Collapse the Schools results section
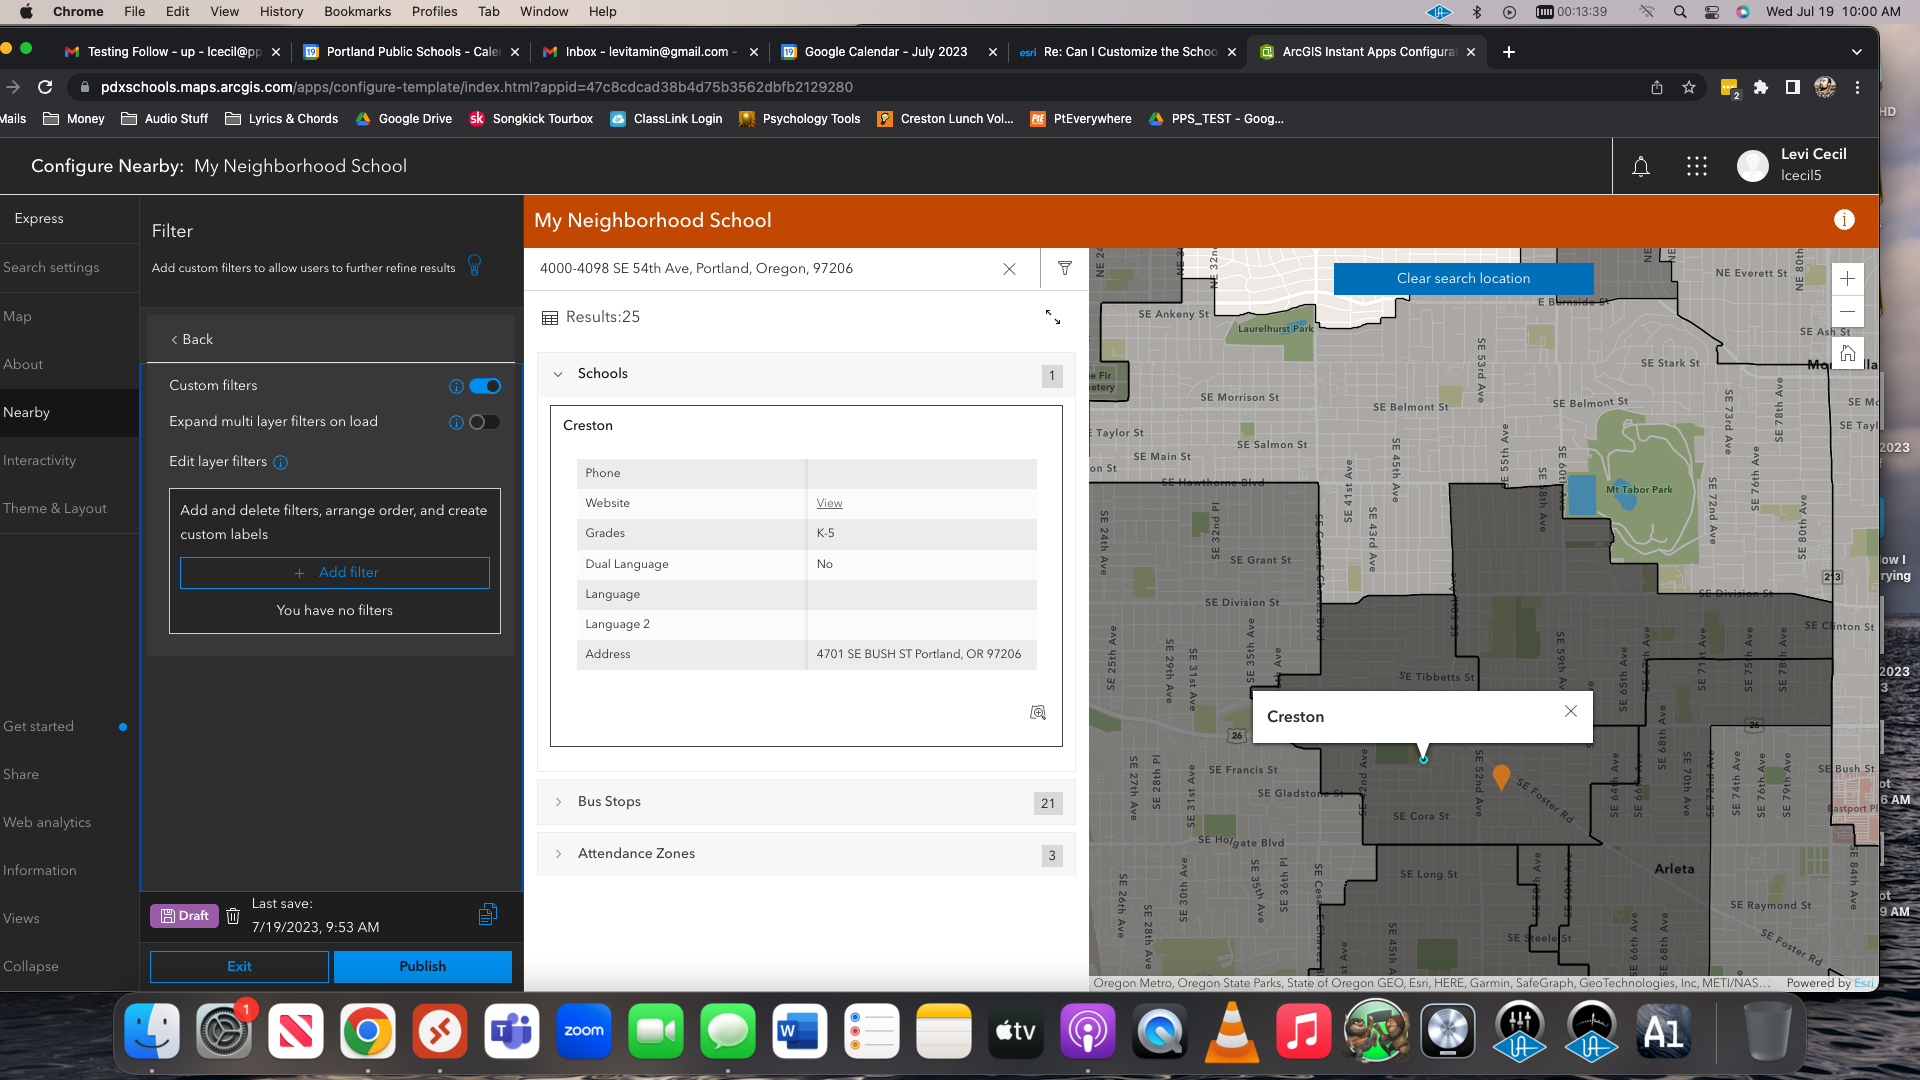Screen dimensions: 1920x1080 pos(559,374)
